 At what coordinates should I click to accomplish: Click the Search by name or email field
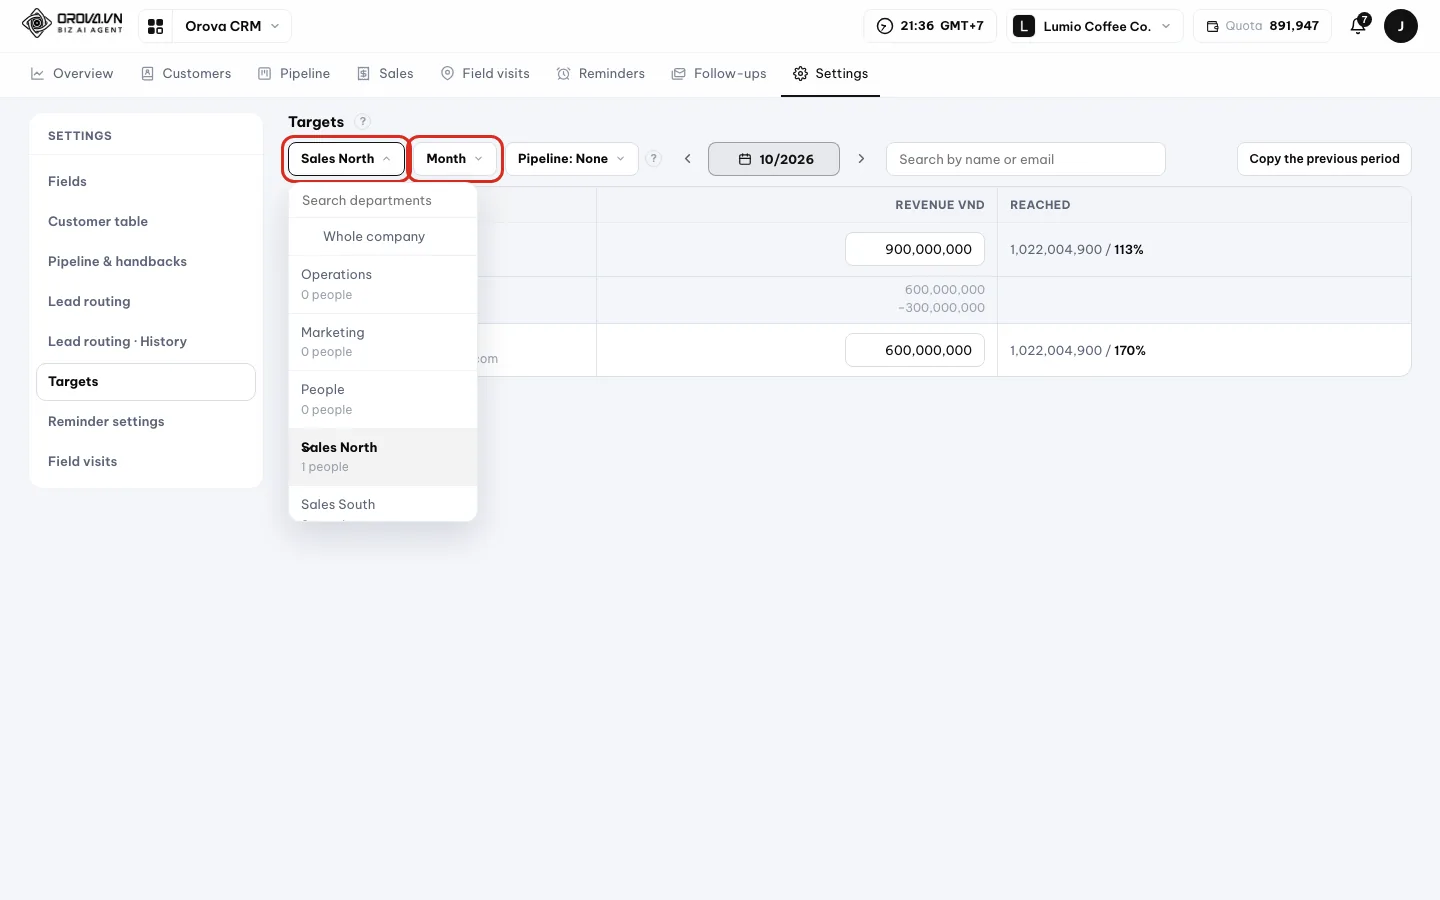1026,159
